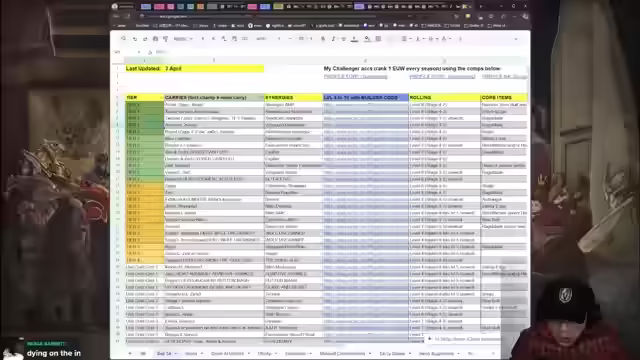Toggle bold formatting in the toolbar

point(323,39)
